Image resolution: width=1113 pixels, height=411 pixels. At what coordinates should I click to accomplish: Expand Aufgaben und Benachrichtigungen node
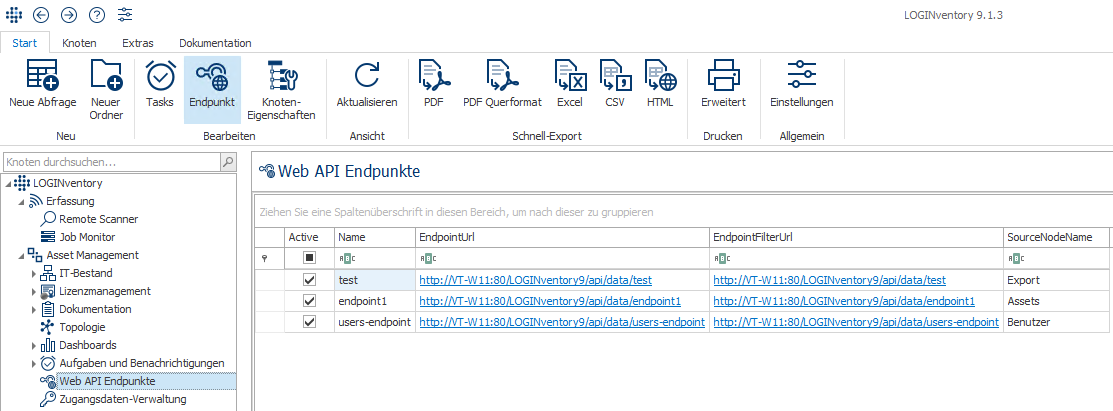(33, 363)
